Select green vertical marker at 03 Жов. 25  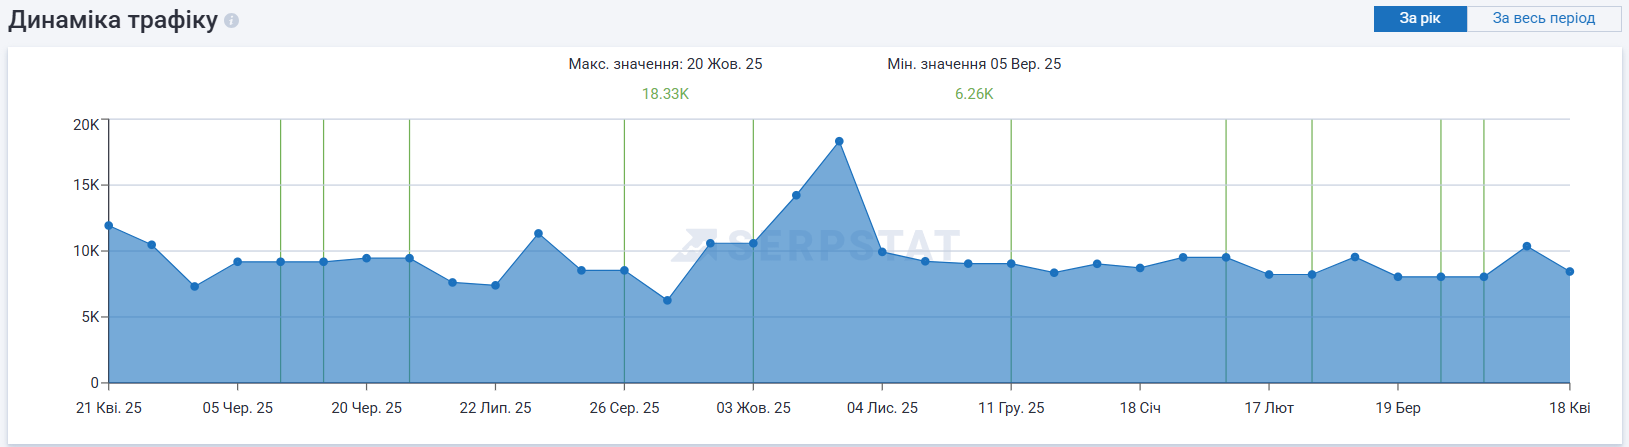(x=753, y=180)
